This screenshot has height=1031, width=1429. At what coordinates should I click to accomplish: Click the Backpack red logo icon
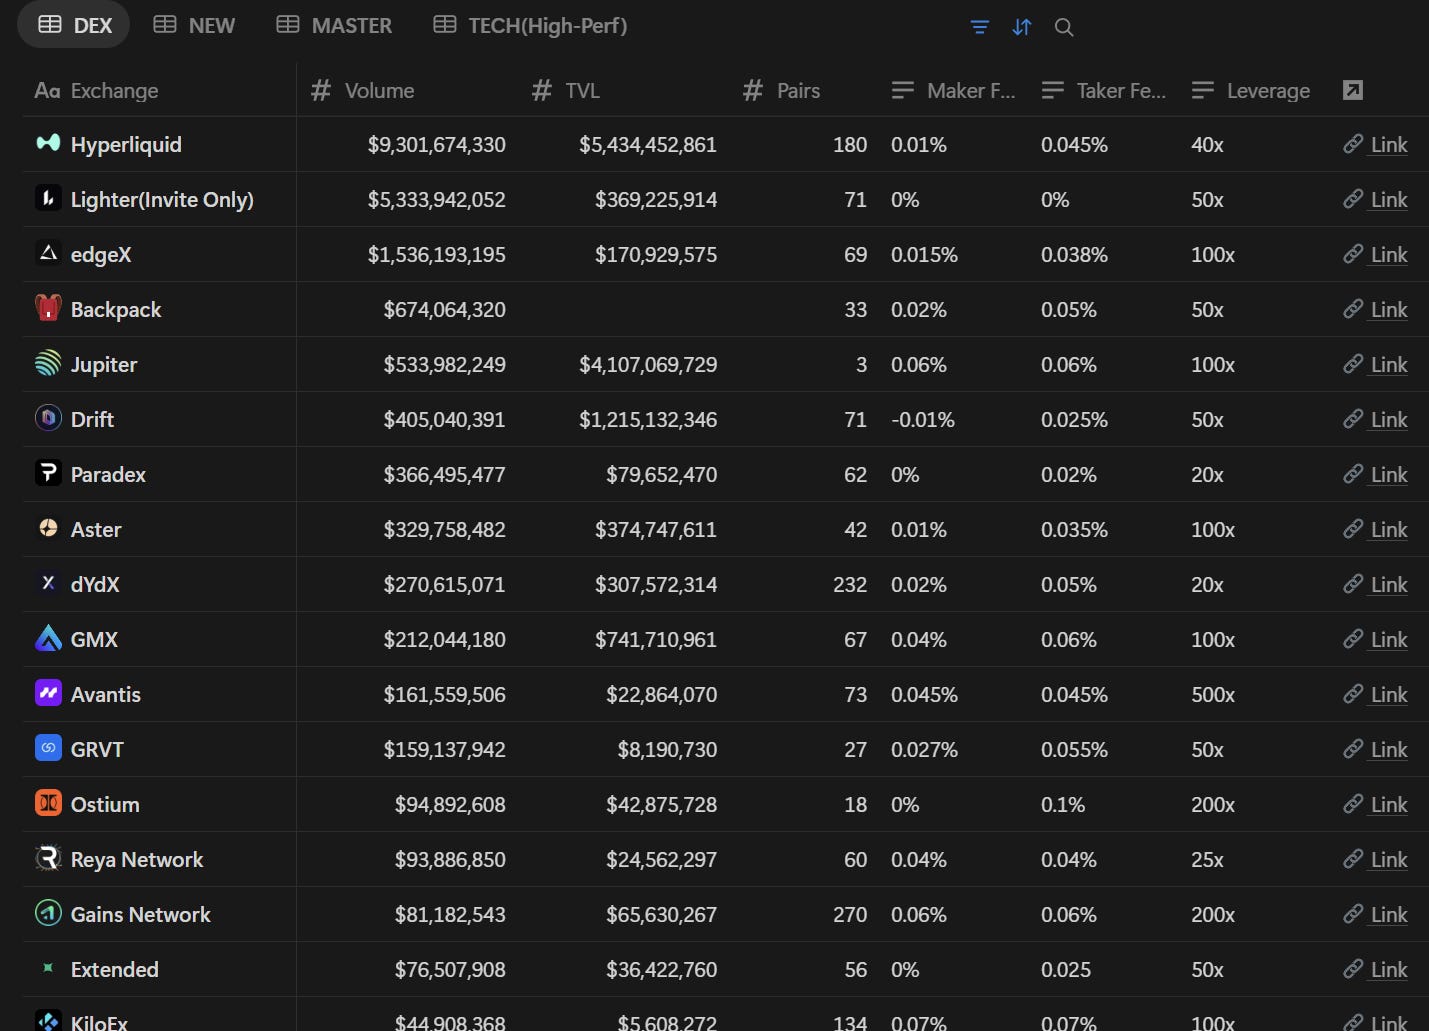tap(48, 308)
